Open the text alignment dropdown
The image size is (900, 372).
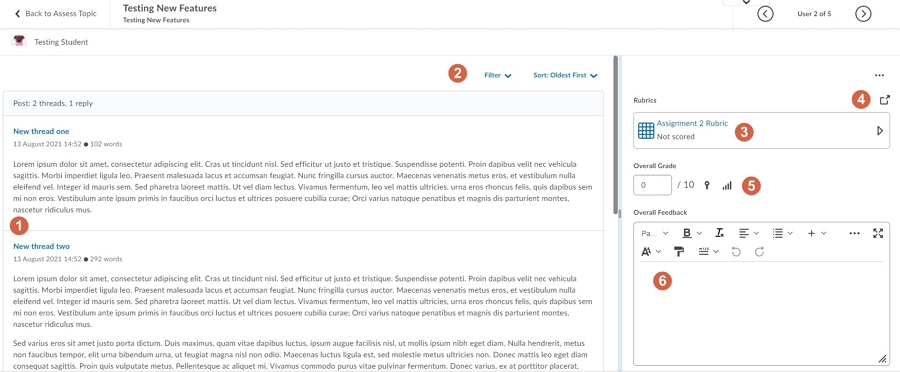748,233
